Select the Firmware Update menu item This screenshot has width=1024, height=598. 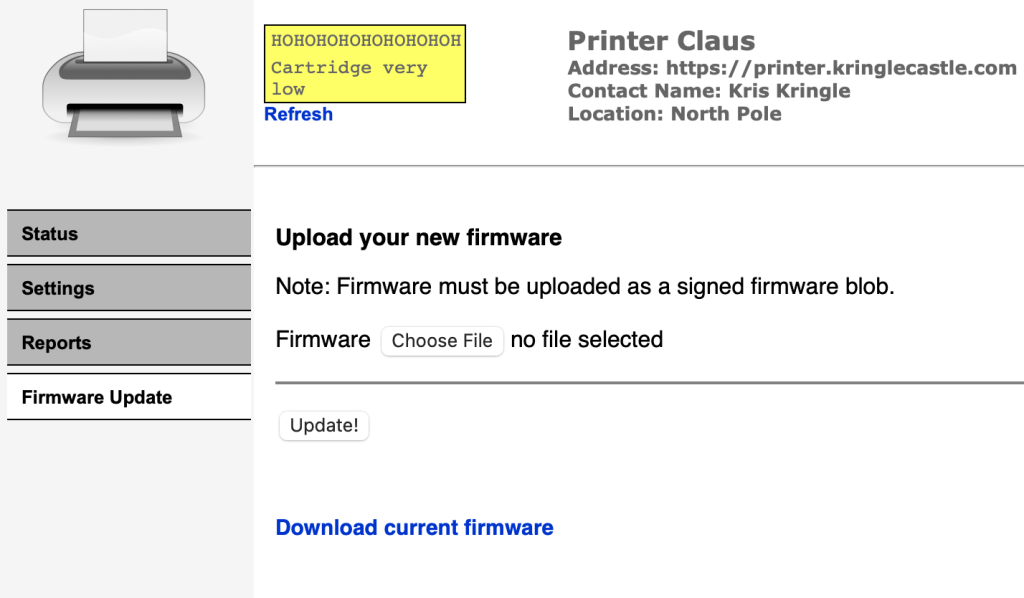(128, 397)
